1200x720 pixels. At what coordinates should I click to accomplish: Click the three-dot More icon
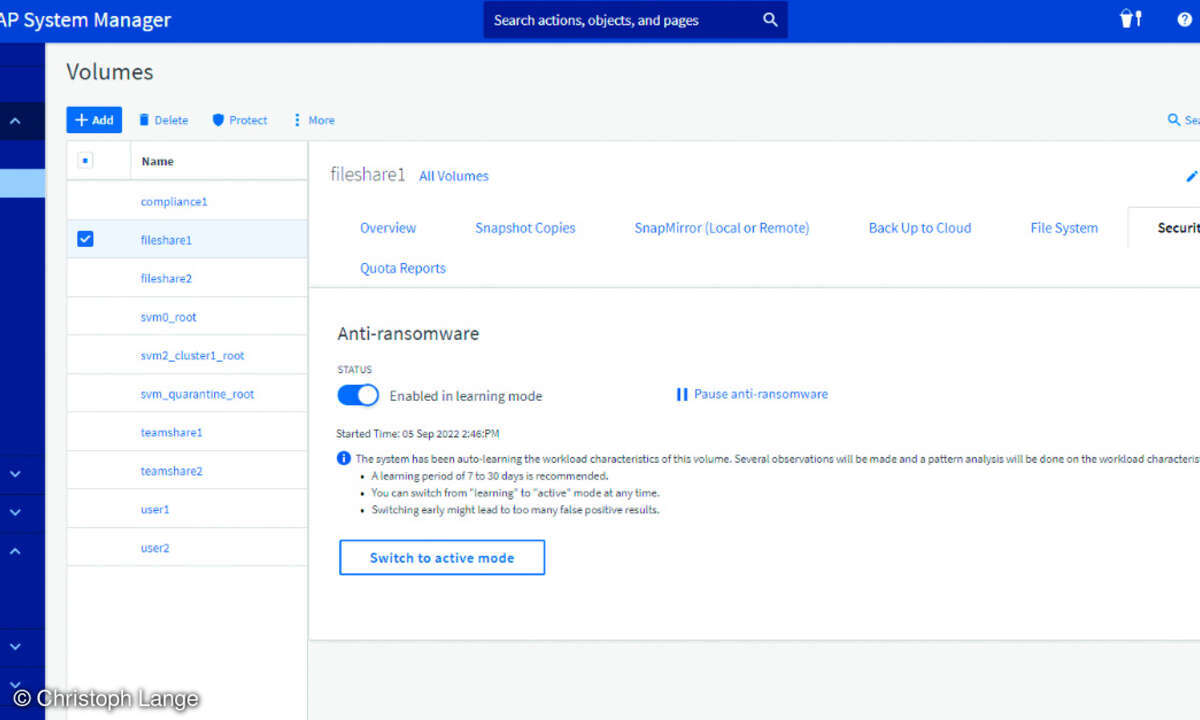(297, 120)
